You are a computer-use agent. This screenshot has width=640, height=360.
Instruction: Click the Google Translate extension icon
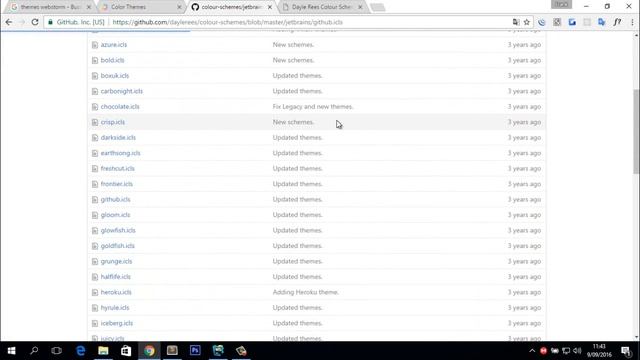tap(602, 22)
